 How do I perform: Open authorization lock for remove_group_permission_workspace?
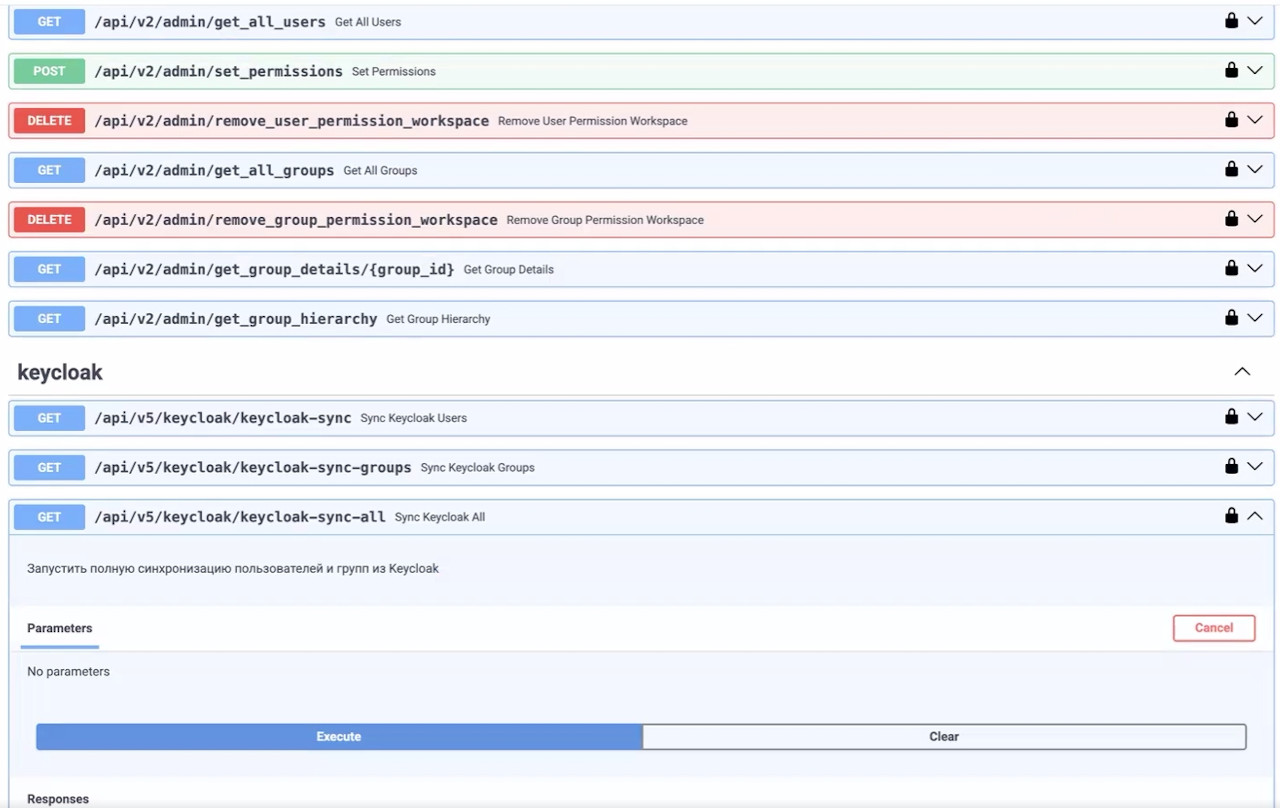(1232, 218)
